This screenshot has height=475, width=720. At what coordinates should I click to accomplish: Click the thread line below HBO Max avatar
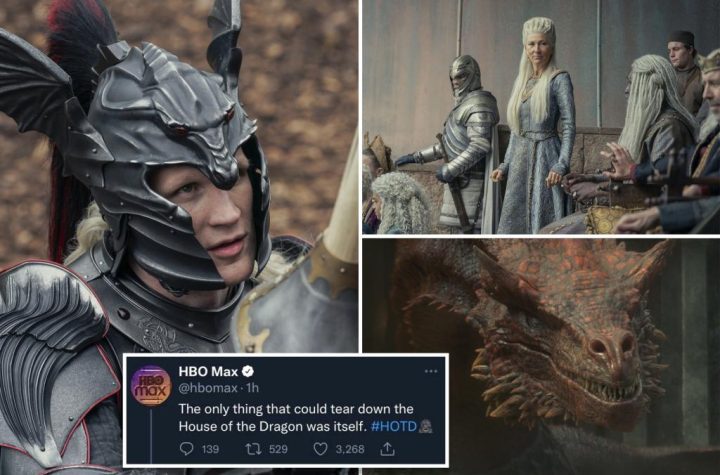click(x=151, y=435)
